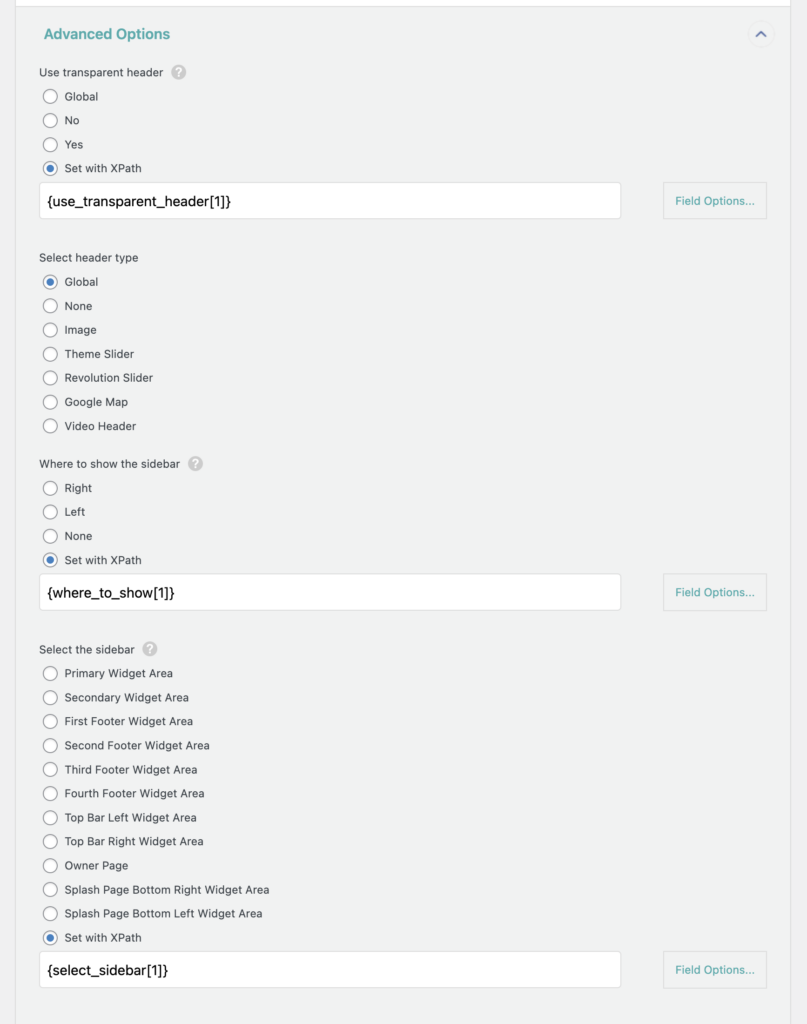Image resolution: width=807 pixels, height=1024 pixels.
Task: Select 'Owner Page' as sidebar
Action: (50, 865)
